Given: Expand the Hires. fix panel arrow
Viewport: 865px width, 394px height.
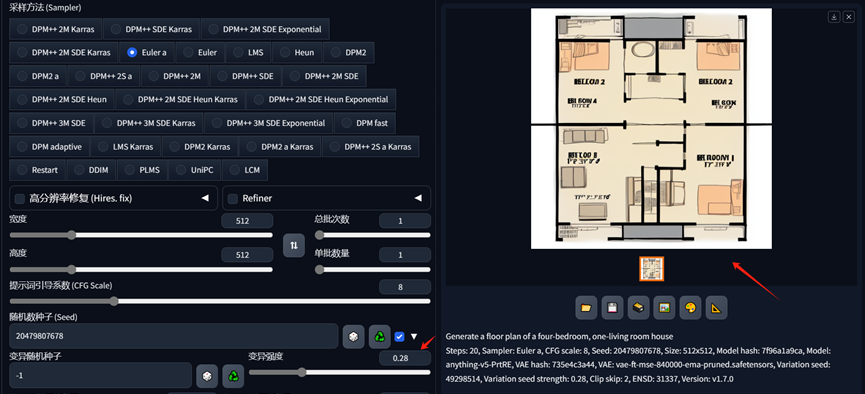Looking at the screenshot, I should click(x=205, y=198).
